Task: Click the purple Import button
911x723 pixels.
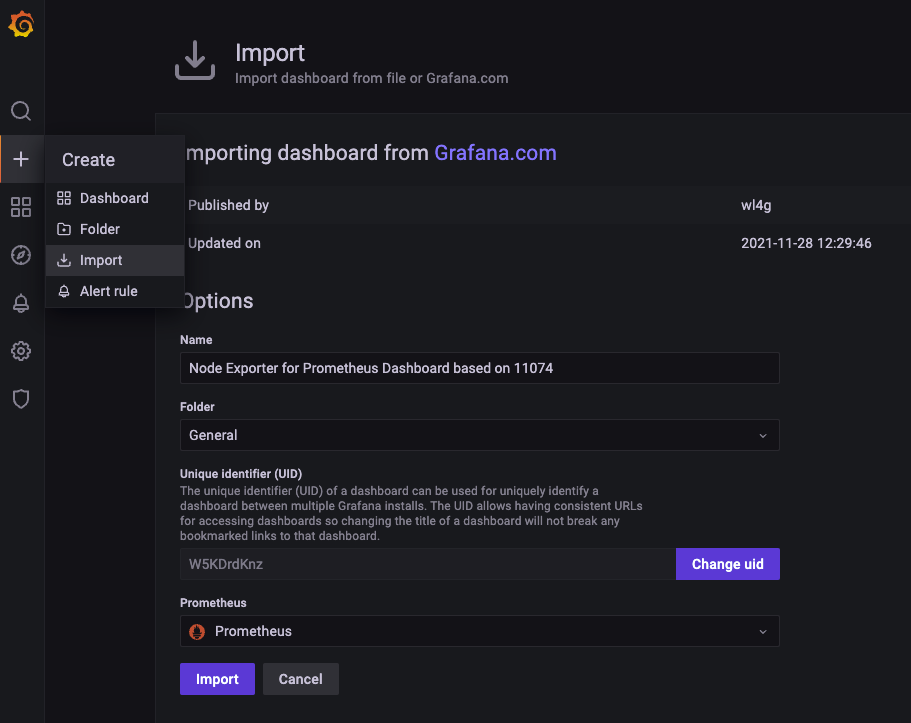Action: pyautogui.click(x=217, y=679)
